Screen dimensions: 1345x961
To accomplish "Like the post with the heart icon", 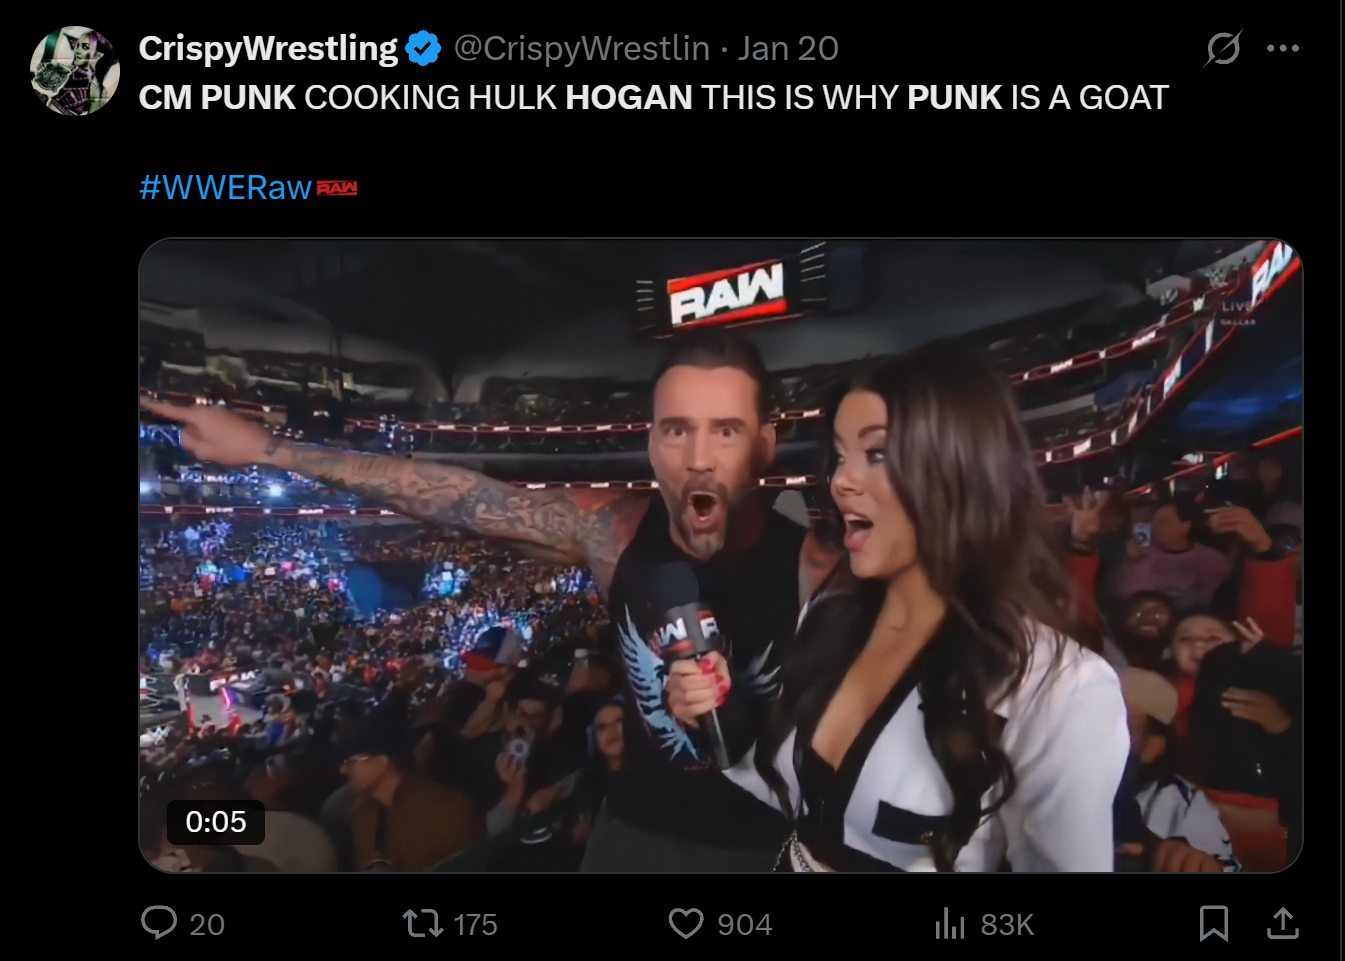I will (x=686, y=923).
